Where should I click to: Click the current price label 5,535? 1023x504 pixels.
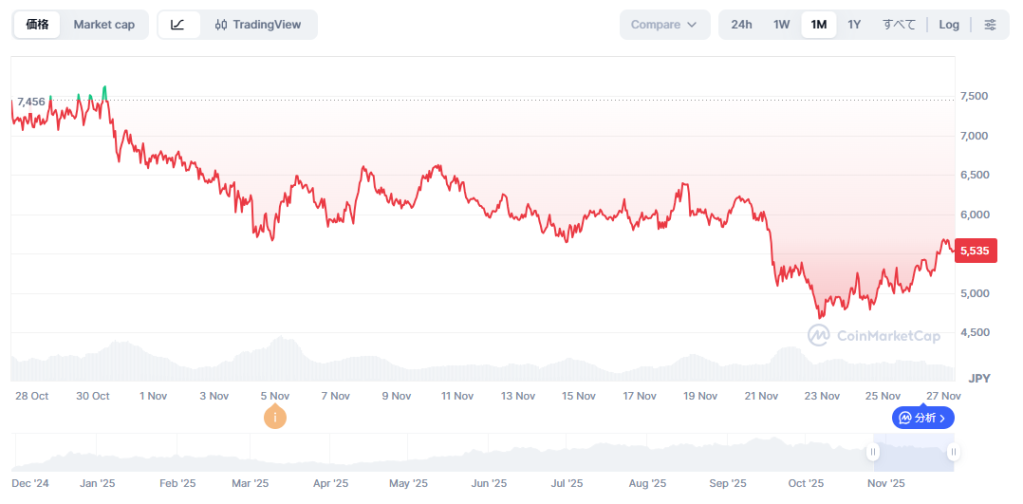click(974, 251)
